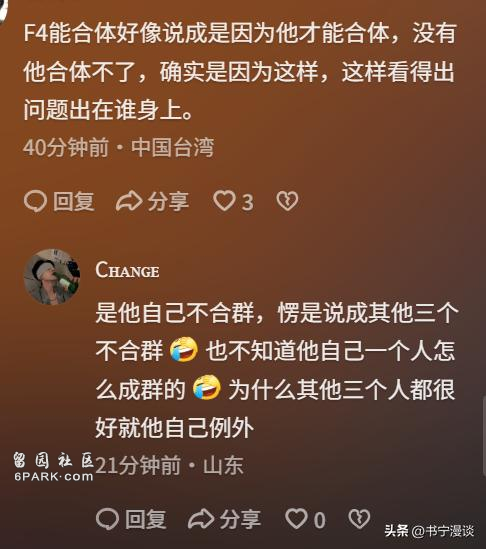
Task: Tap 回复 label under first comment
Action: tap(74, 202)
